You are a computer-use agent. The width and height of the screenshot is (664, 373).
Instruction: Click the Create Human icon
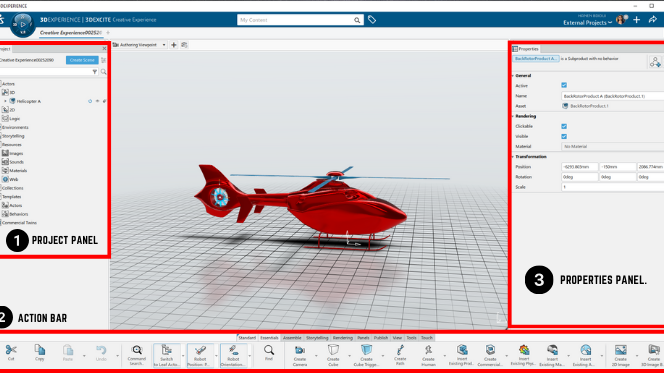[428, 355]
